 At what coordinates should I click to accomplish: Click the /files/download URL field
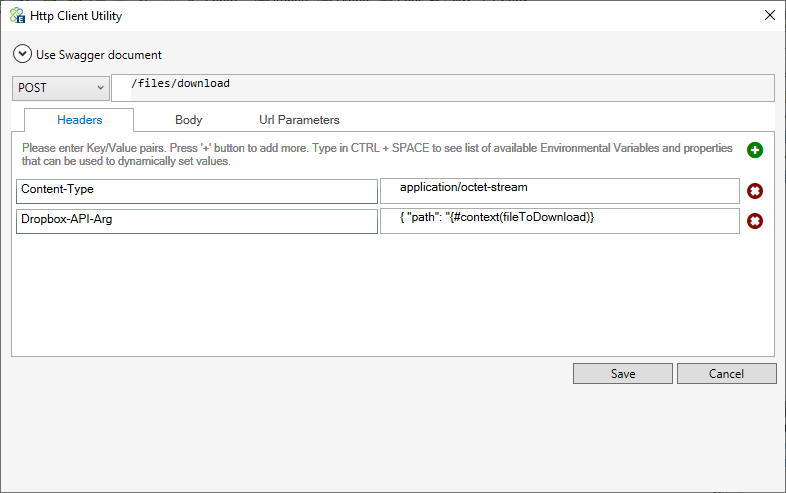[443, 88]
